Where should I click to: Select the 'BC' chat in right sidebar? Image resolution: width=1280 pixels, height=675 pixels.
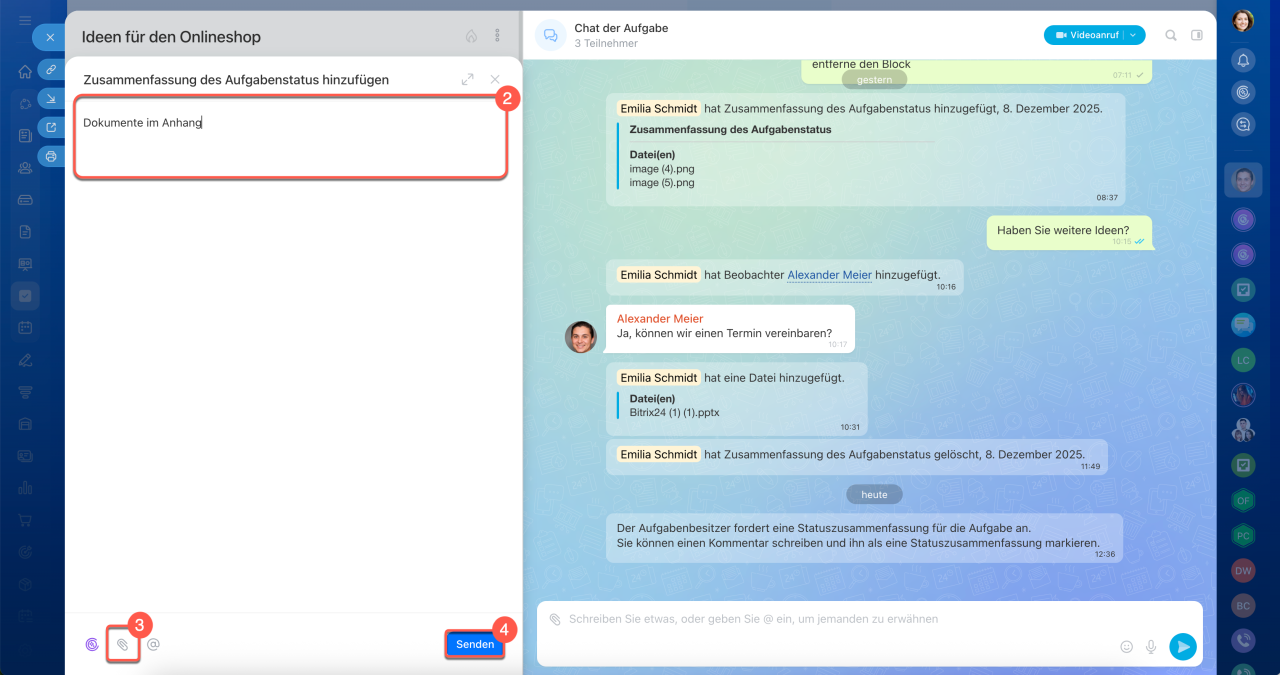point(1243,605)
